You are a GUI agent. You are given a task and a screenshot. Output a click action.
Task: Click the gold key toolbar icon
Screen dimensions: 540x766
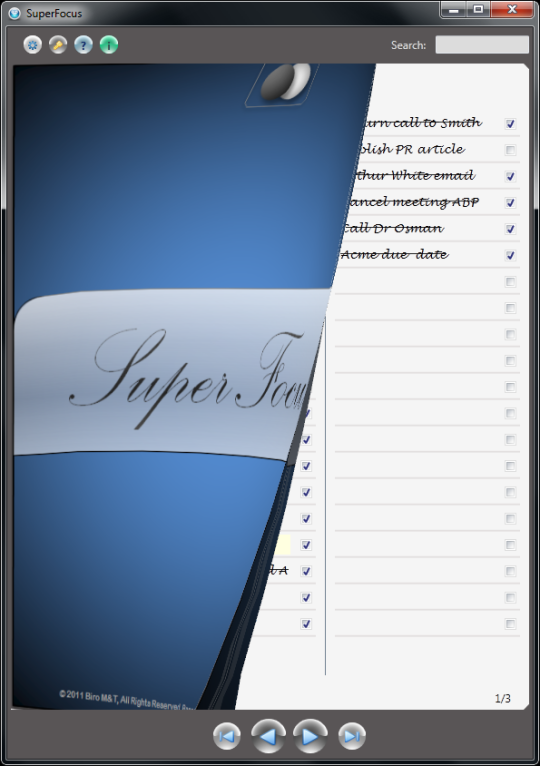click(x=58, y=45)
